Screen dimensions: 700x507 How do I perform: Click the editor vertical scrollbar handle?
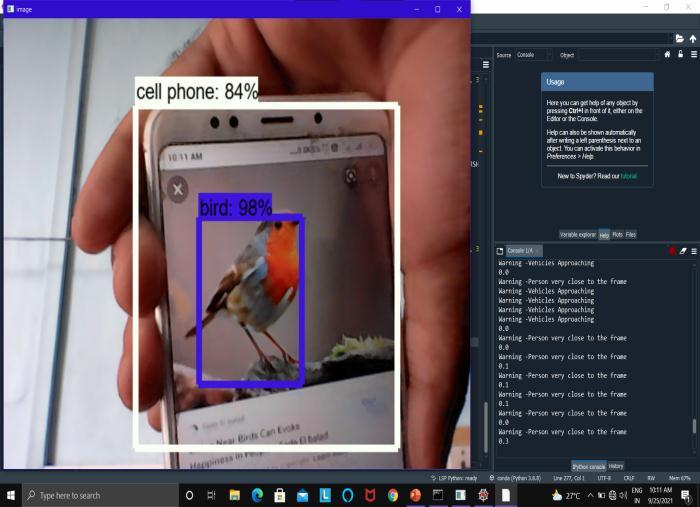point(486,427)
